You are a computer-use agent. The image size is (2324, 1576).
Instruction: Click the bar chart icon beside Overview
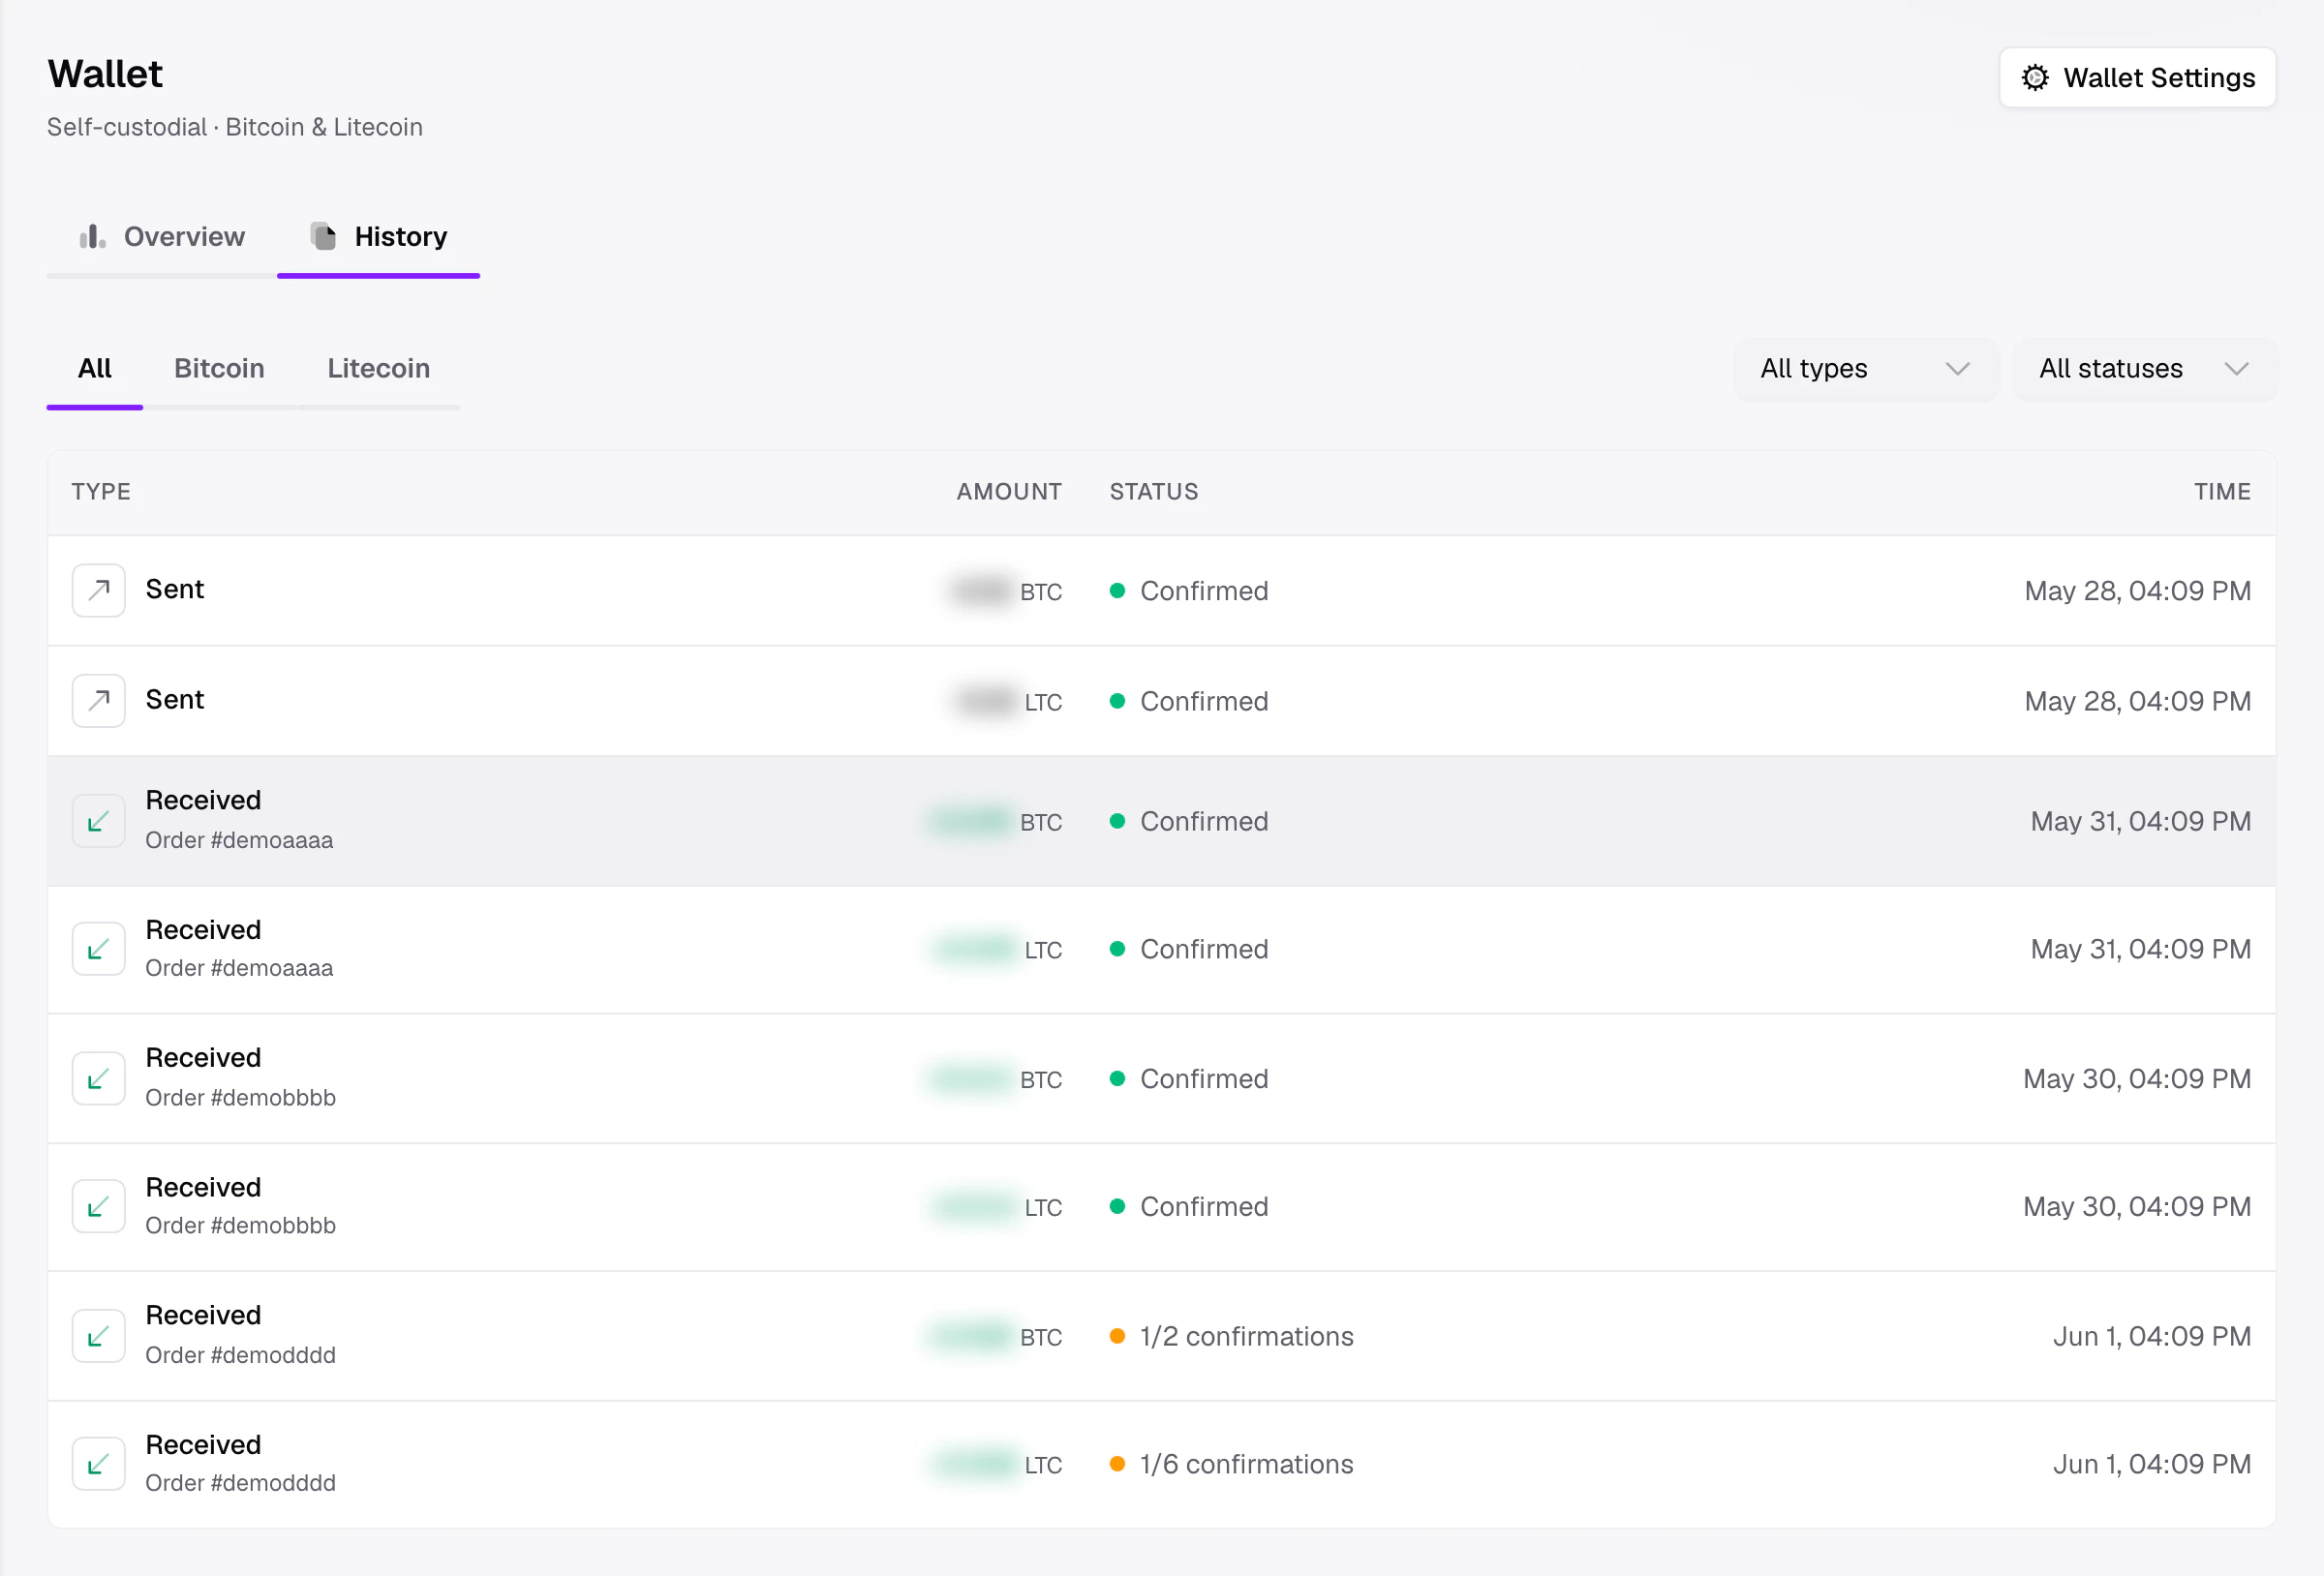[x=92, y=237]
